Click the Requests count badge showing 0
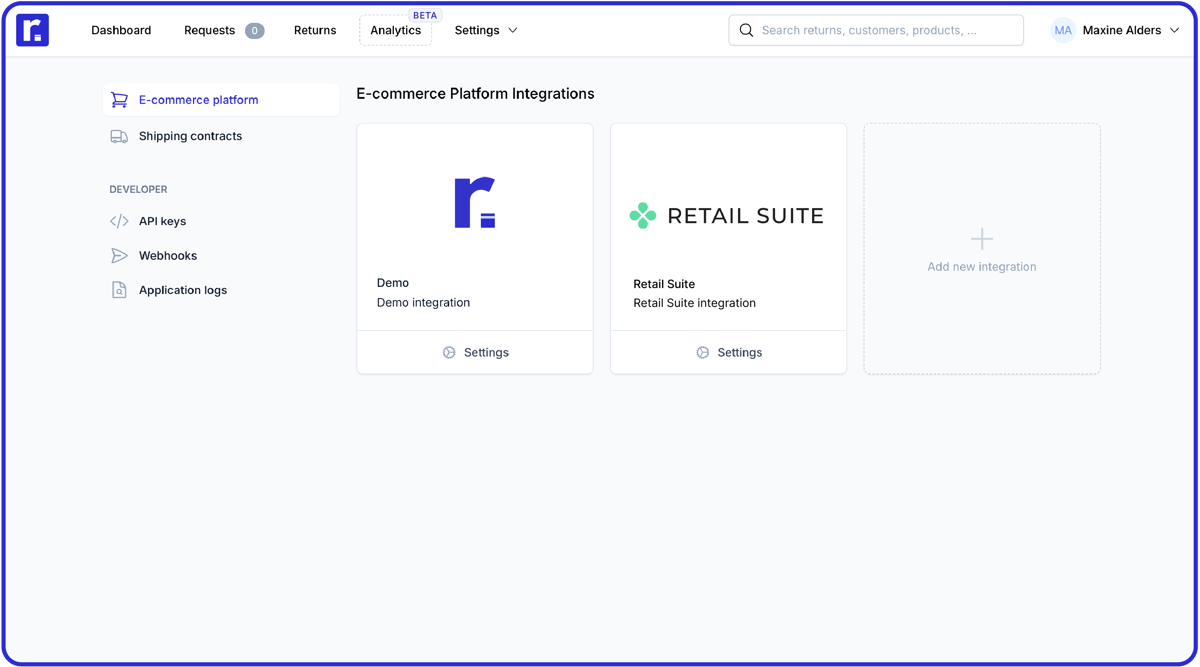1200x667 pixels. 255,31
